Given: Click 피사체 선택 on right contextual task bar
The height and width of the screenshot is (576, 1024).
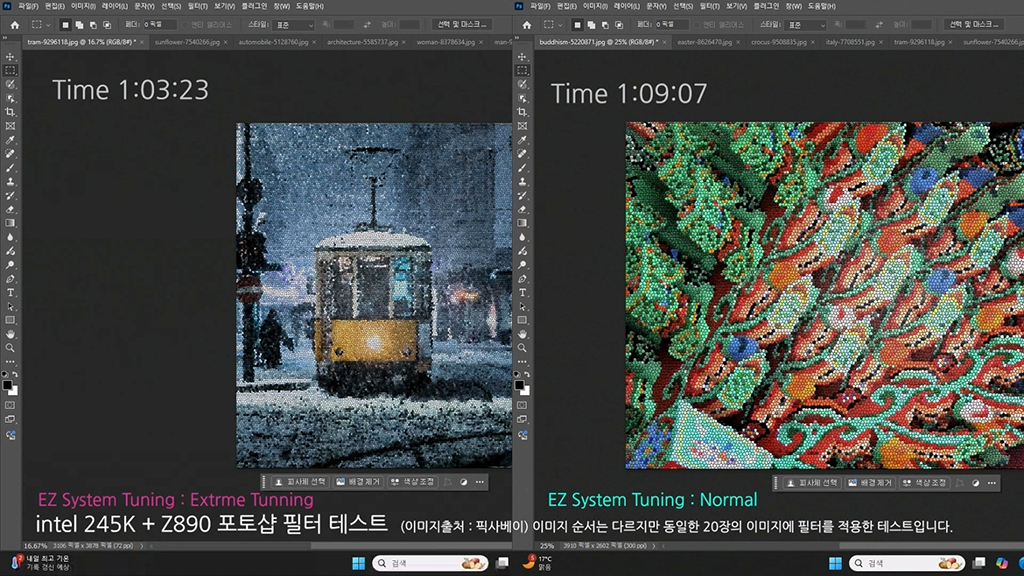Looking at the screenshot, I should click(x=812, y=483).
